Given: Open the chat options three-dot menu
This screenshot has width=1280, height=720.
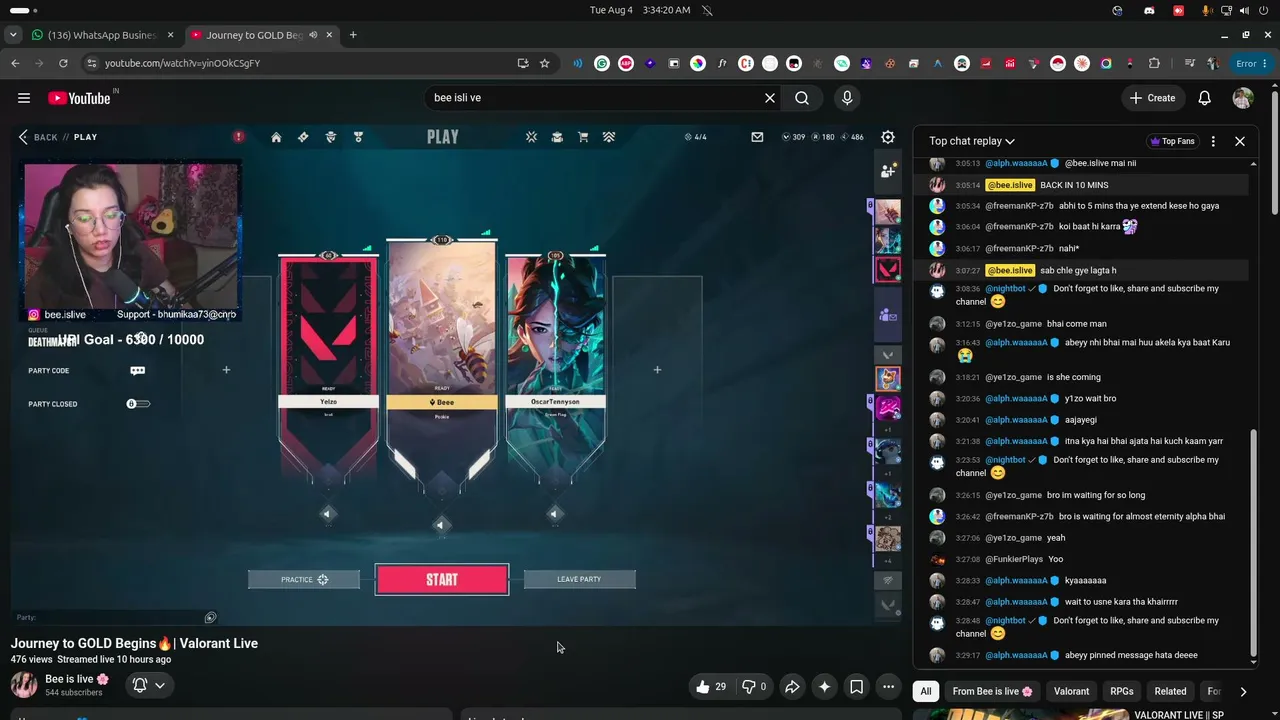Looking at the screenshot, I should (1213, 141).
